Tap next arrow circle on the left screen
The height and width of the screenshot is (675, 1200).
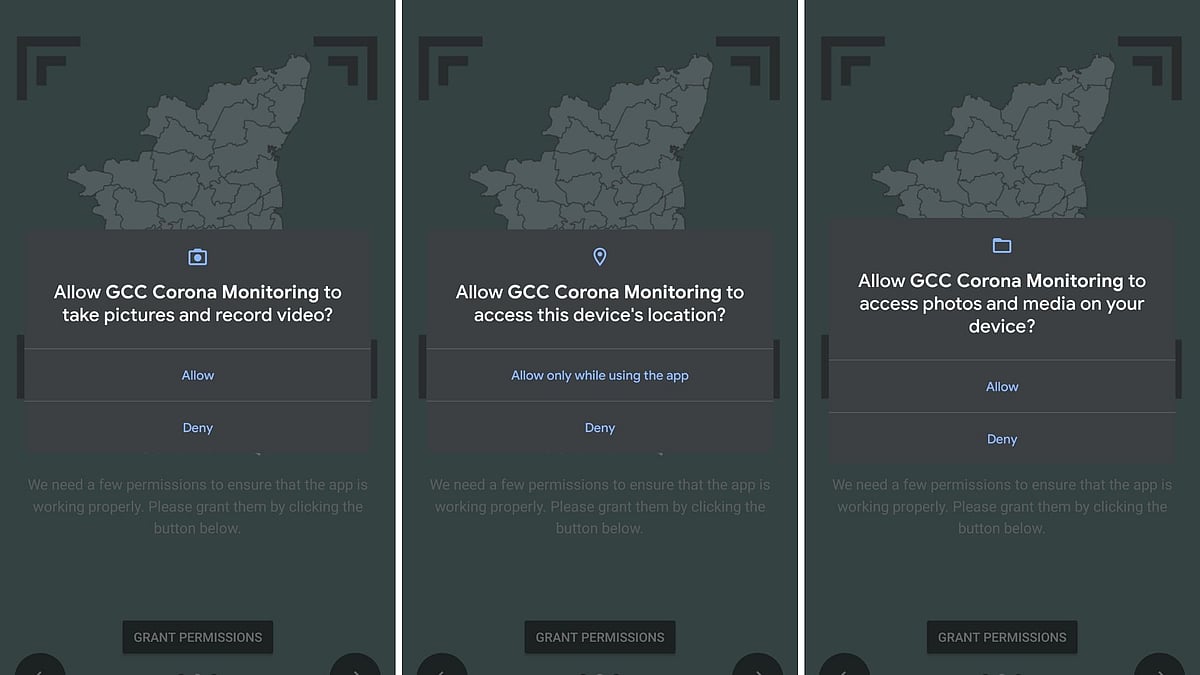(355, 665)
